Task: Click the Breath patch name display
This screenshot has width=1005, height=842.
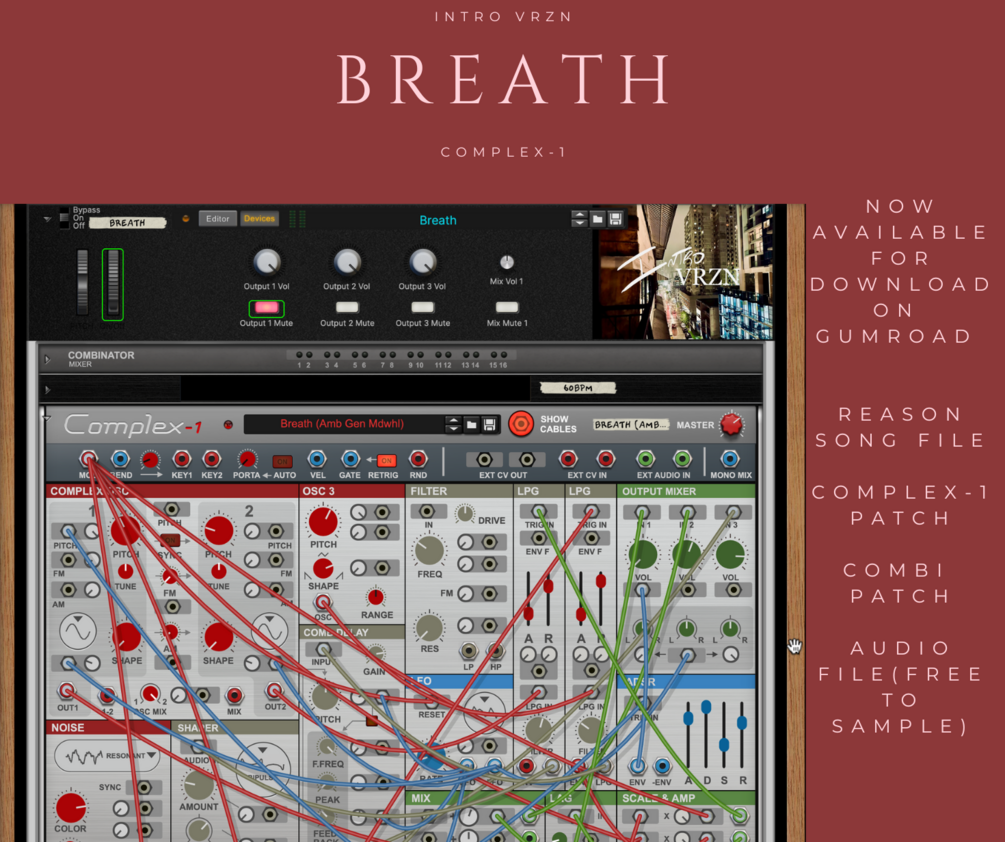Action: pyautogui.click(x=438, y=220)
